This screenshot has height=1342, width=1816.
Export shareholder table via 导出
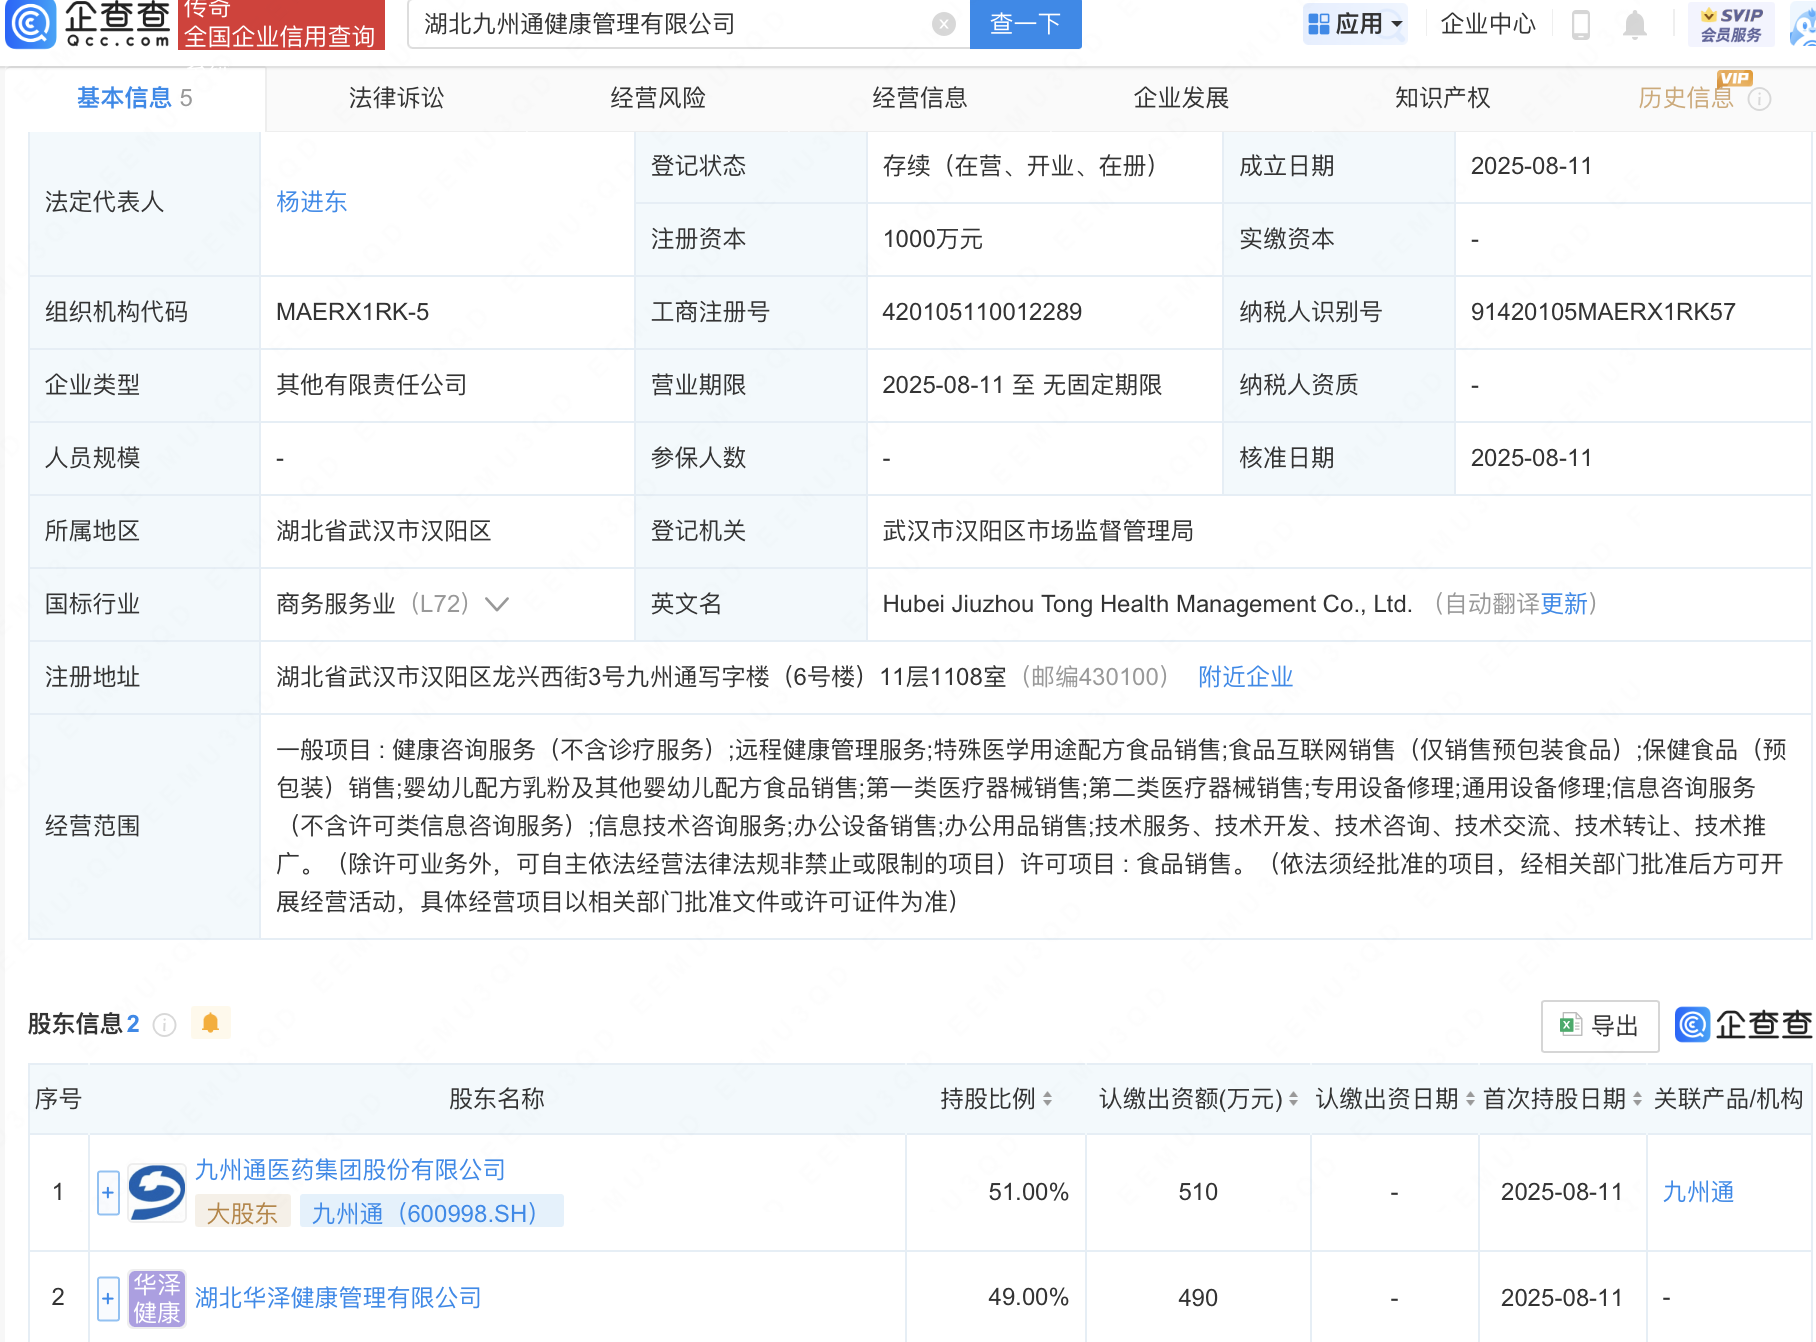coord(1600,1026)
